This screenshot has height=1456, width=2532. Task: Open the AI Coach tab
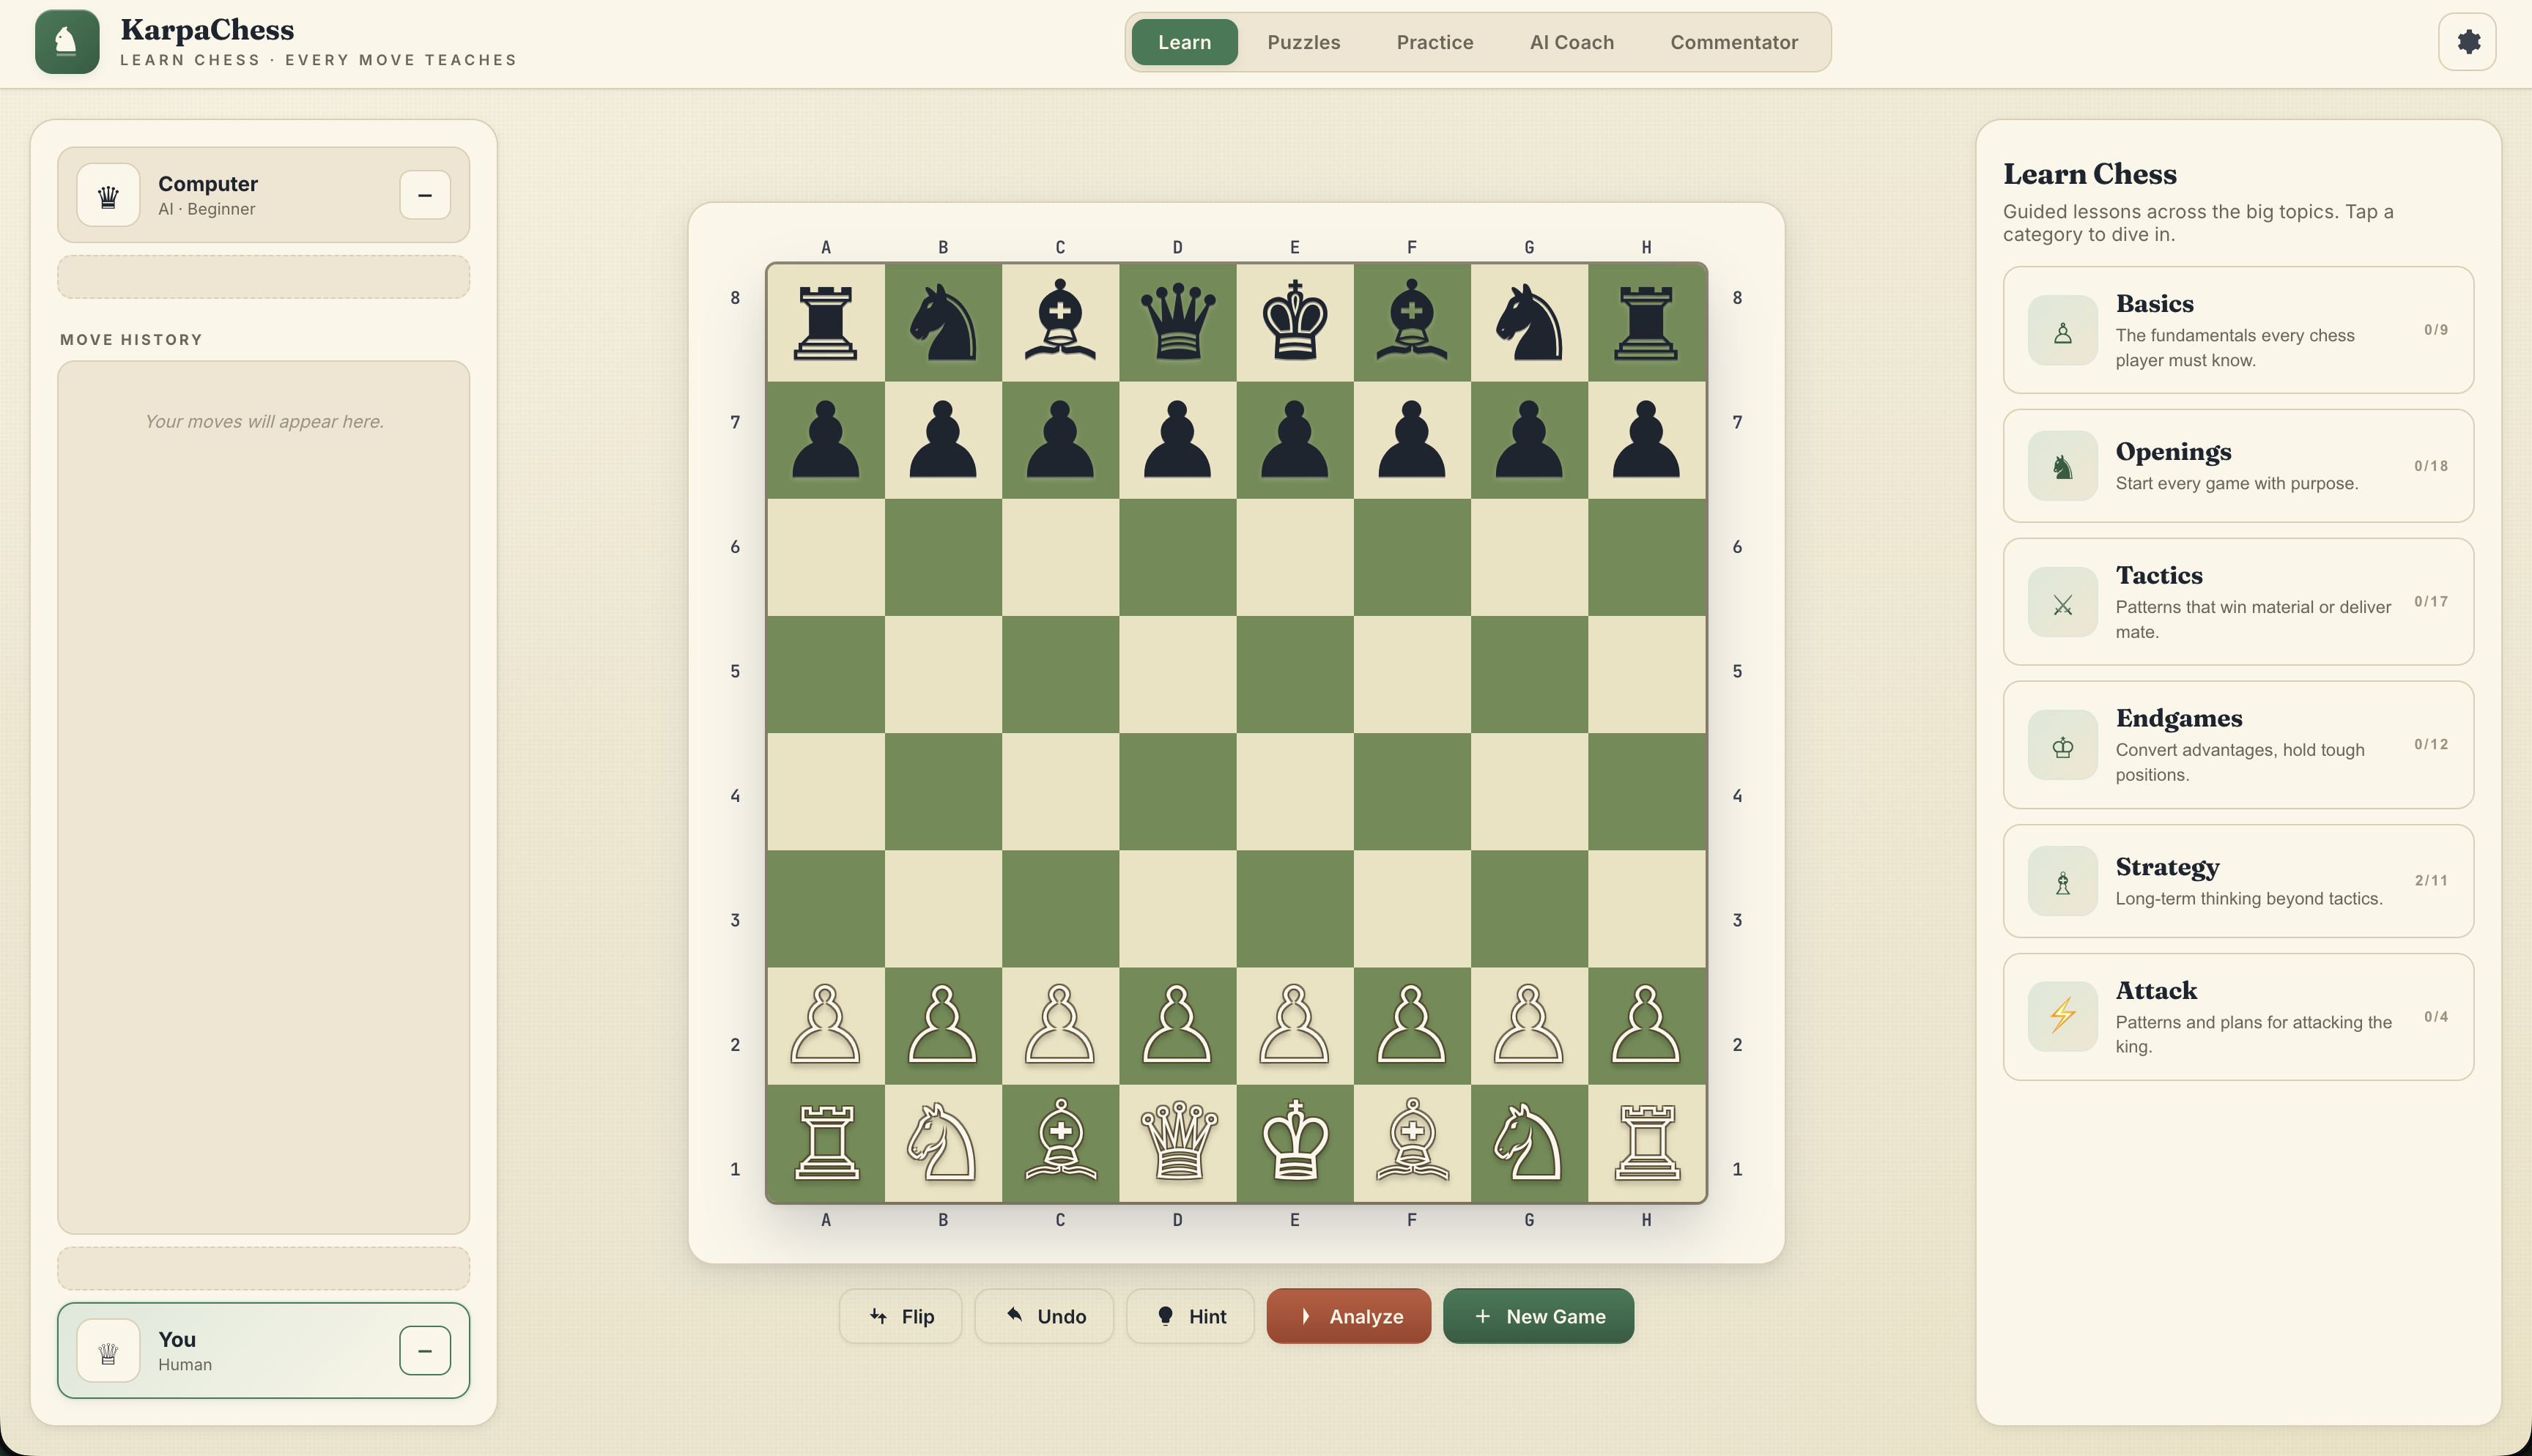(1570, 42)
